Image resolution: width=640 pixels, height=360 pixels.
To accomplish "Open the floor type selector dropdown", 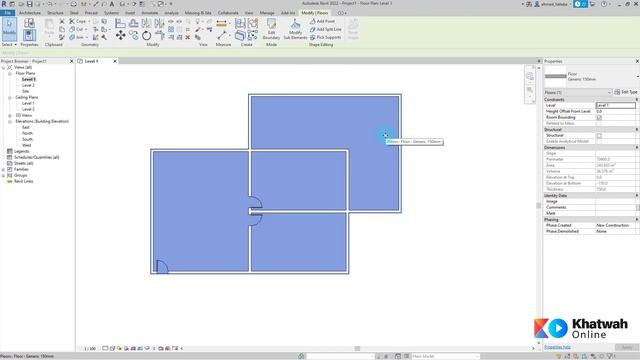I will tap(637, 76).
